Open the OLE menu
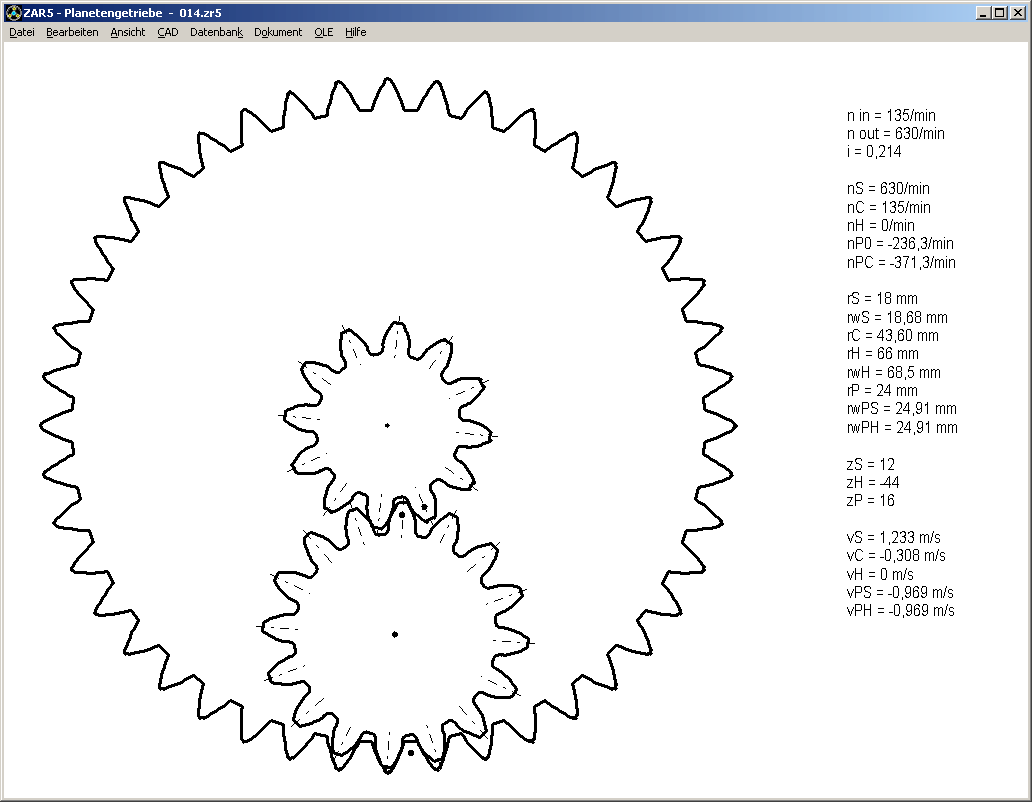 pos(323,32)
